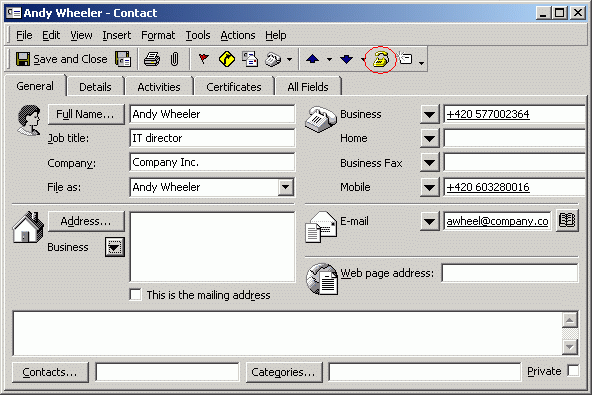Open the File menu
This screenshot has height=395, width=592.
24,35
